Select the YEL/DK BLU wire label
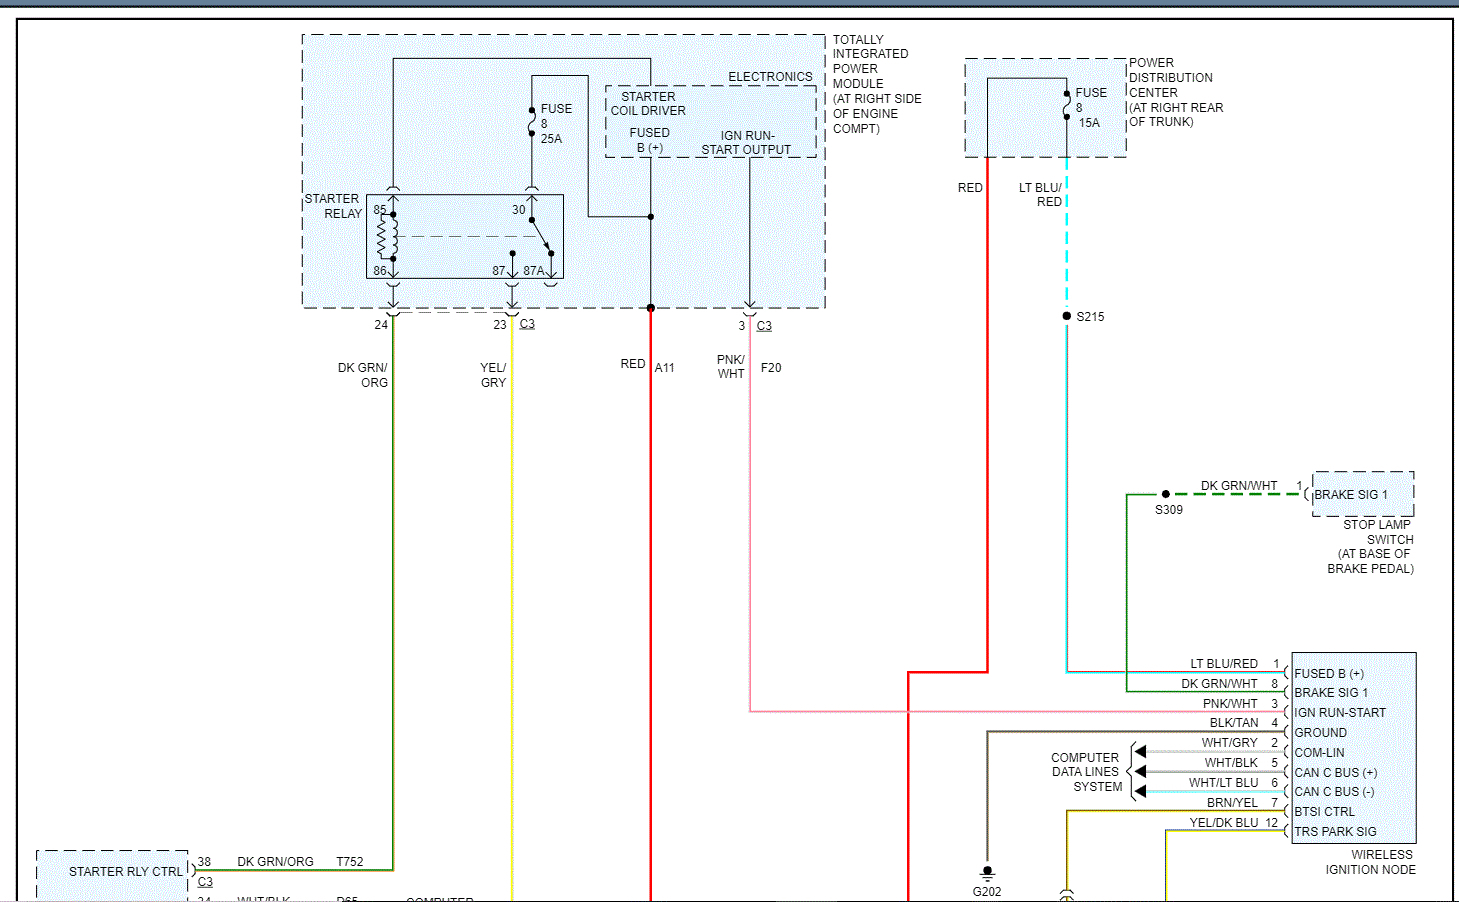The height and width of the screenshot is (902, 1459). click(1224, 823)
